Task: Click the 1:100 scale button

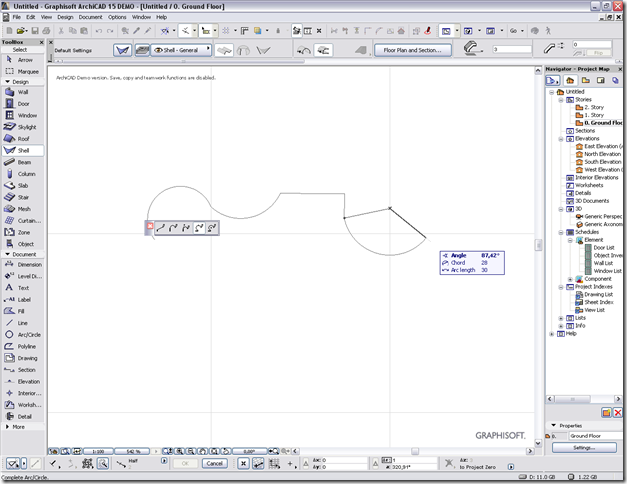Action: point(98,451)
